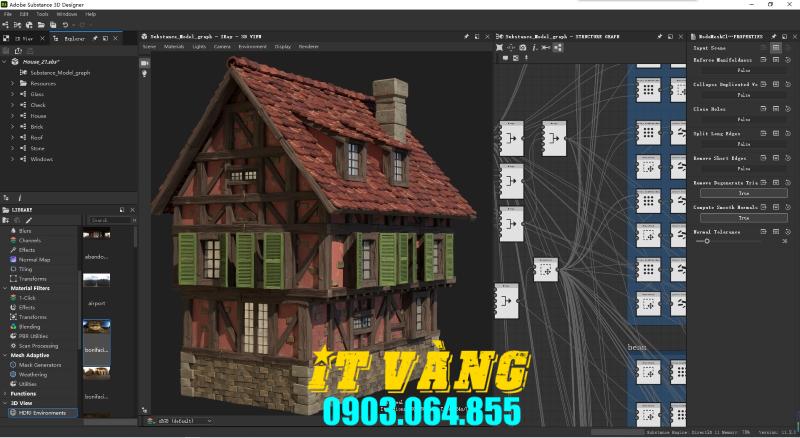The height and width of the screenshot is (438, 800).
Task: Toggle Split Long Edges False value
Action: pyautogui.click(x=744, y=144)
